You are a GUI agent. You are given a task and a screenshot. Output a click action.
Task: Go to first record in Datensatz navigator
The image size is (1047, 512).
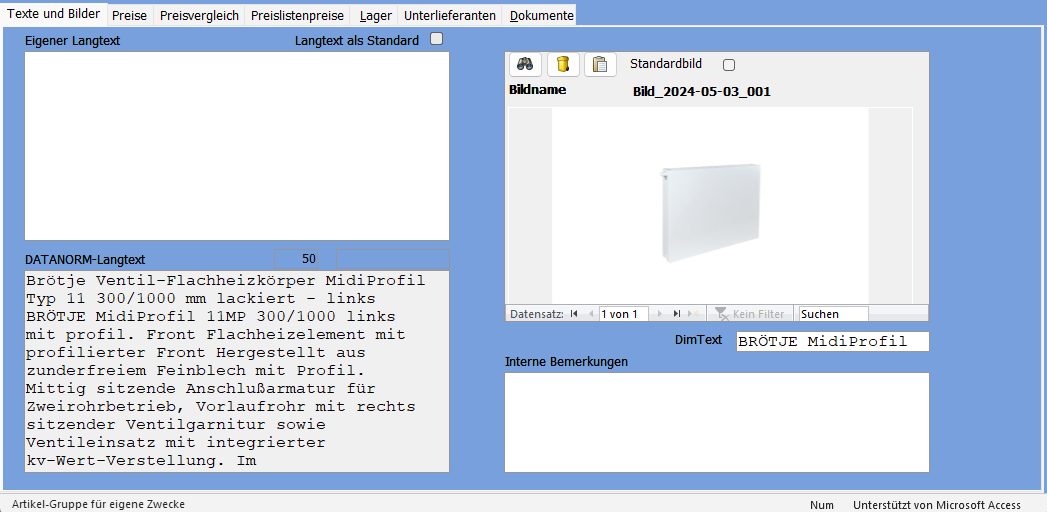coord(574,314)
